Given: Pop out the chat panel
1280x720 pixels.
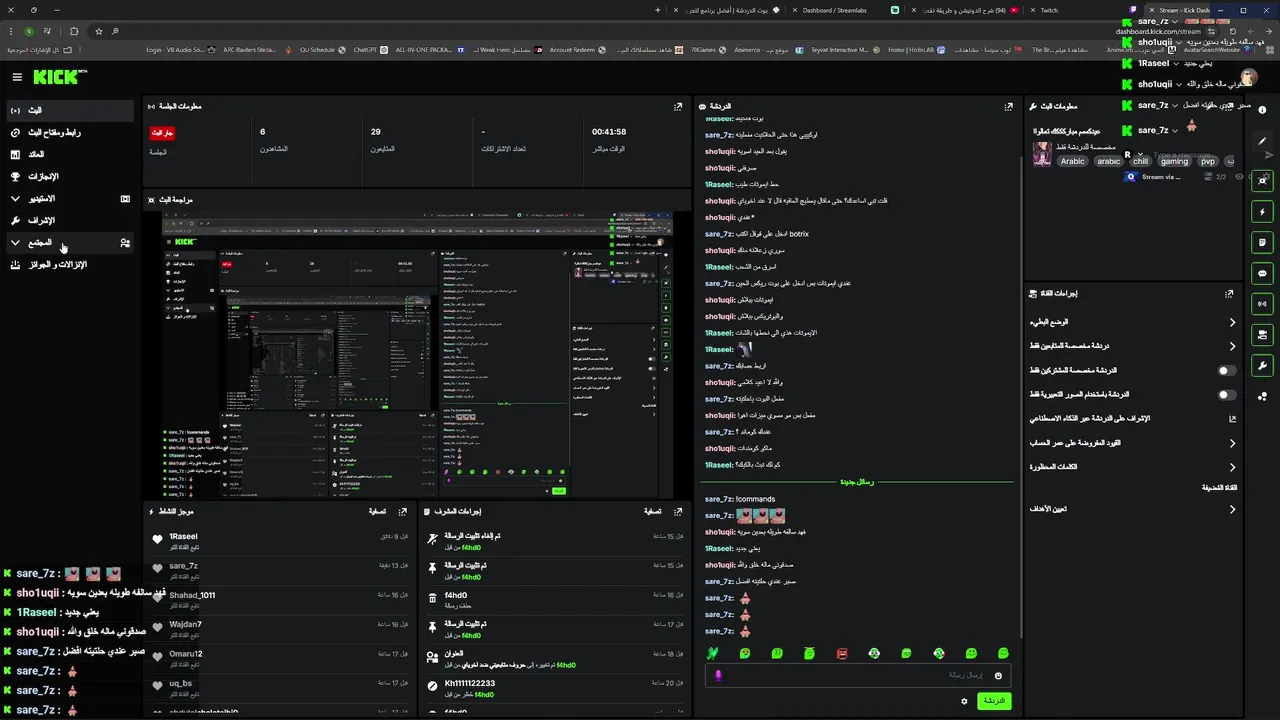Looking at the screenshot, I should [x=1008, y=106].
